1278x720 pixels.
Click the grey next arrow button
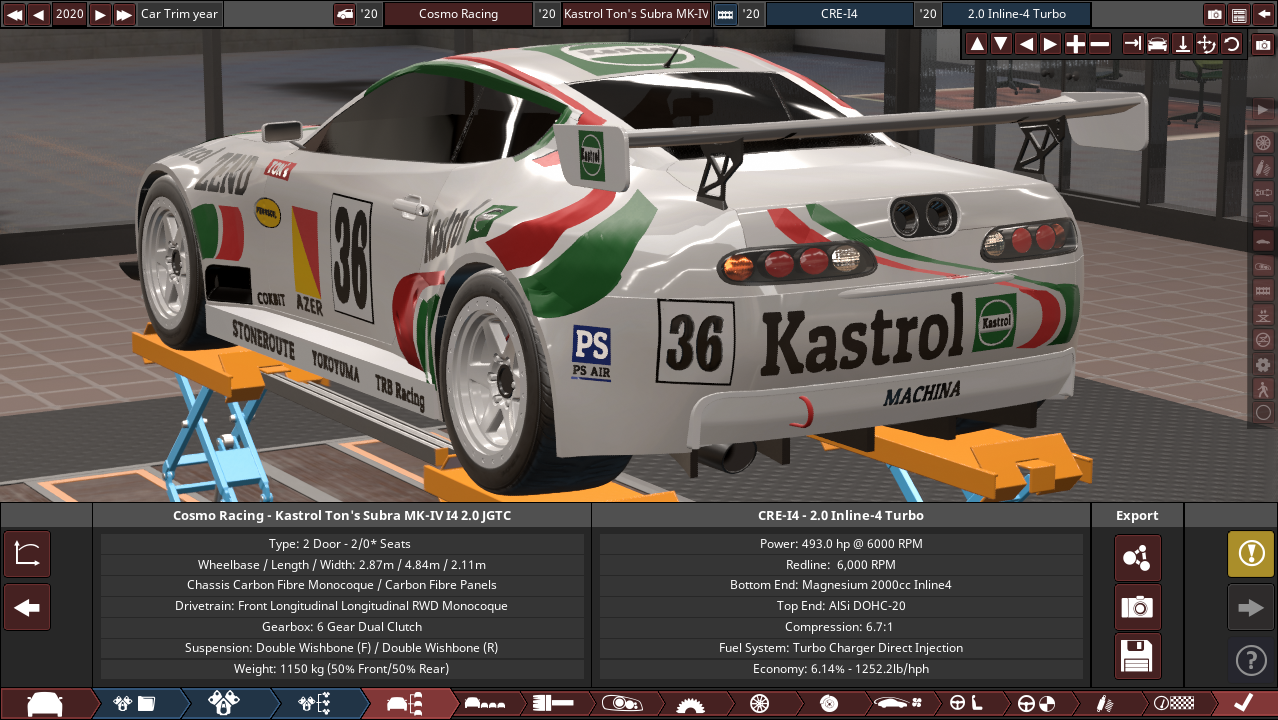tap(1251, 607)
